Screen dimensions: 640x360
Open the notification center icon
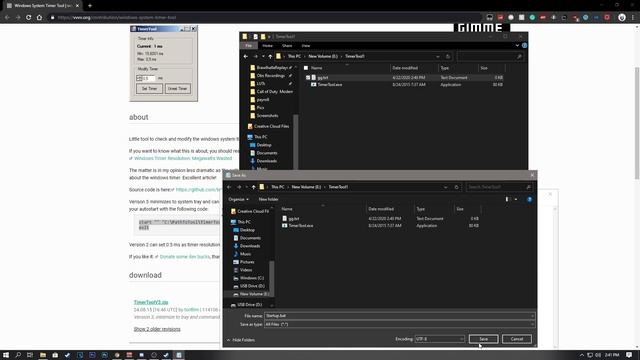[x=629, y=355]
